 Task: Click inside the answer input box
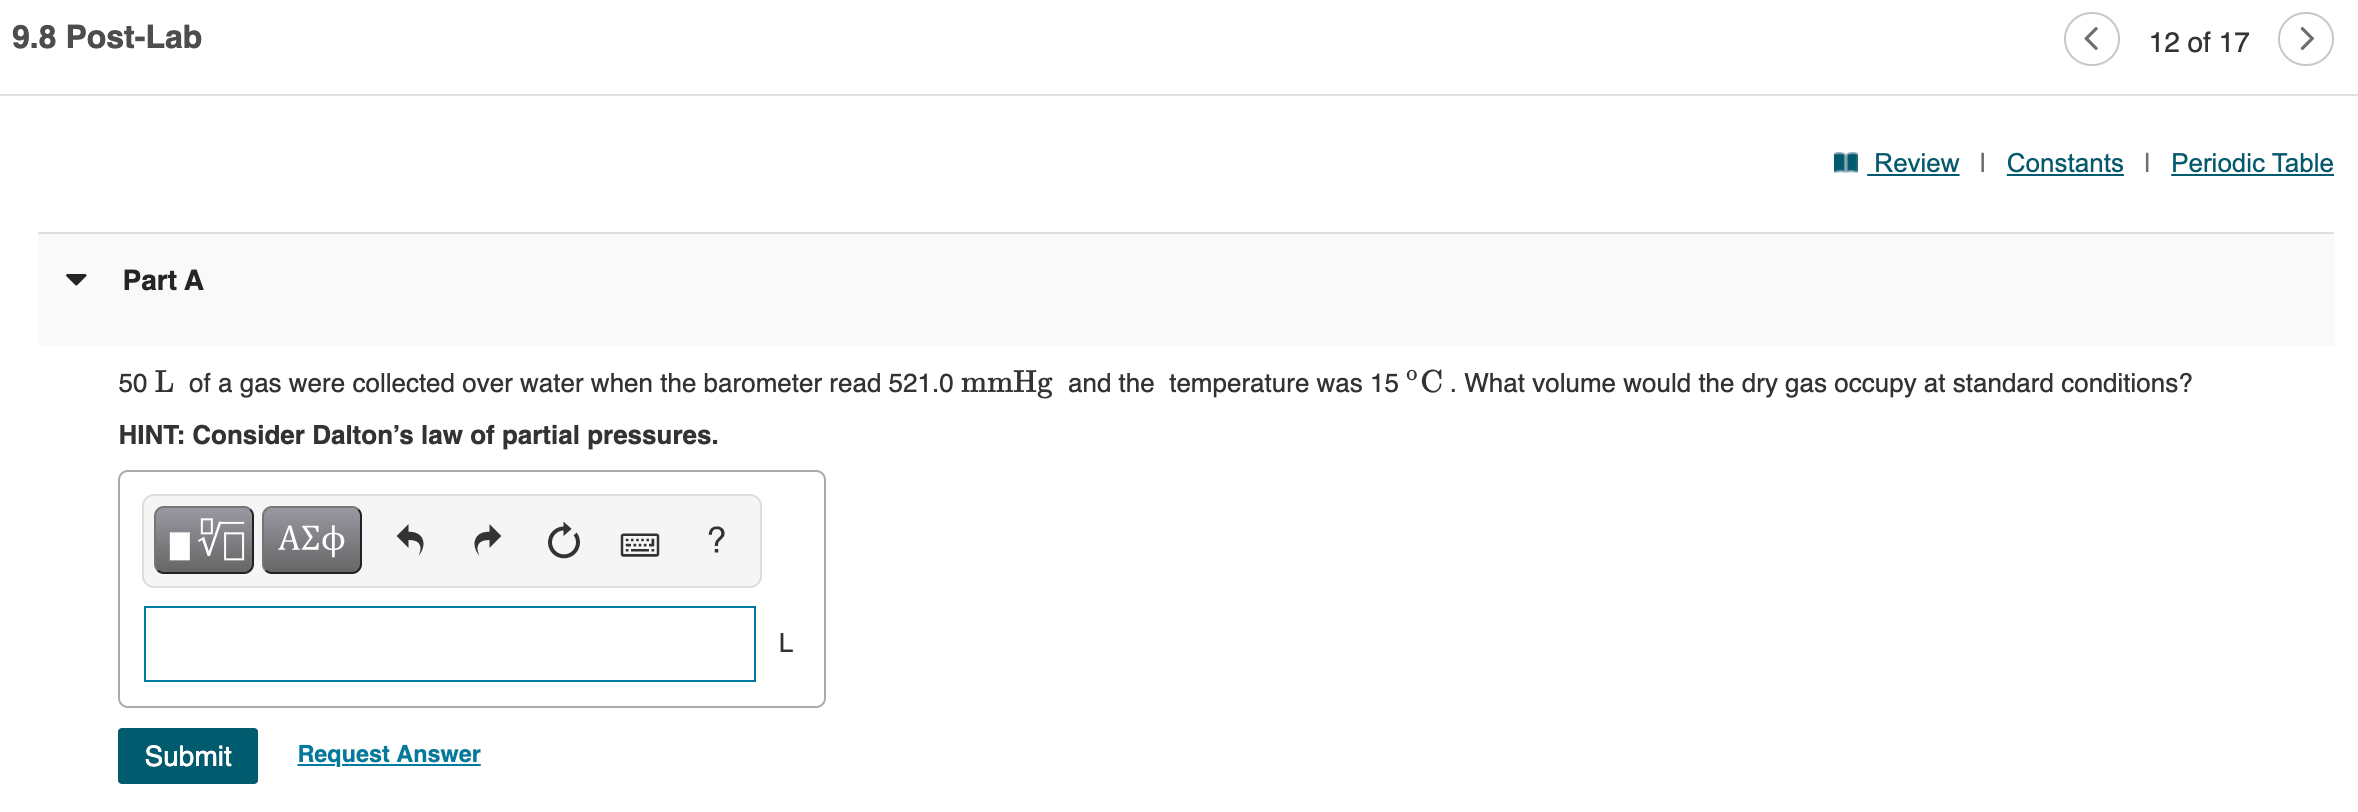coord(450,644)
